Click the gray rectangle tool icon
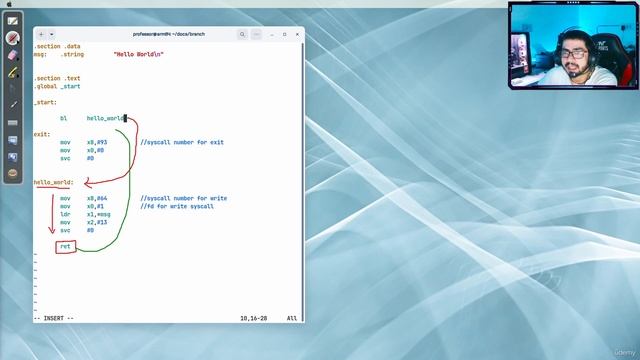Image resolution: width=640 pixels, height=360 pixels. tap(13, 122)
